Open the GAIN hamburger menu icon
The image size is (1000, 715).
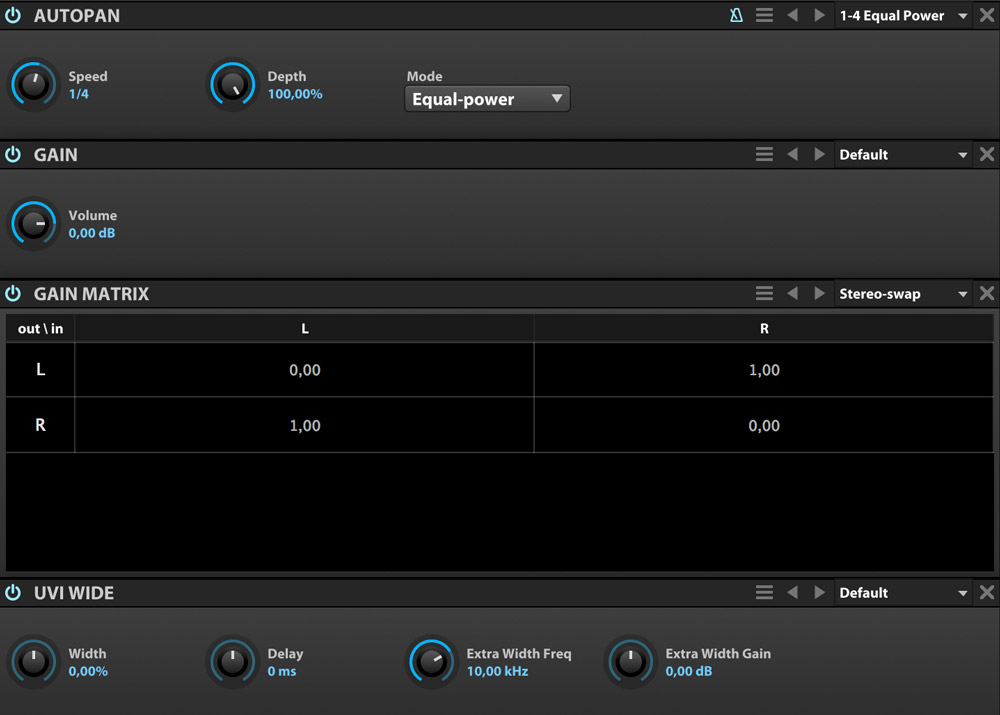pyautogui.click(x=764, y=154)
